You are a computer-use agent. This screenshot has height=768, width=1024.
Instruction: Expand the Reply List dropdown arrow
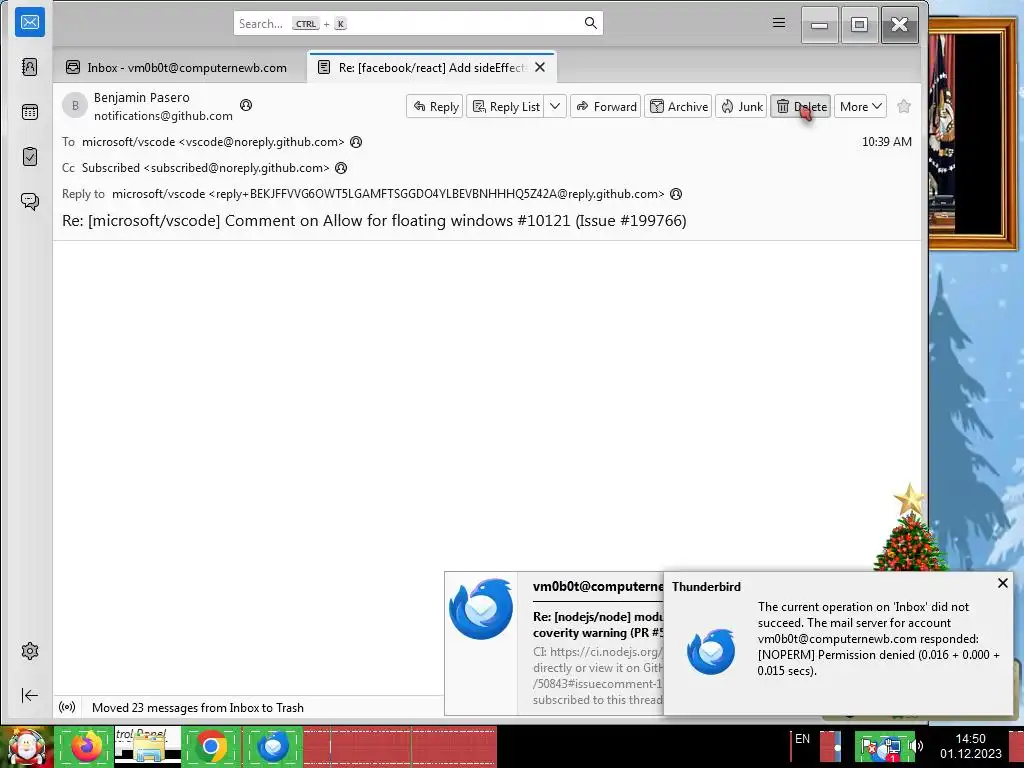pos(555,106)
